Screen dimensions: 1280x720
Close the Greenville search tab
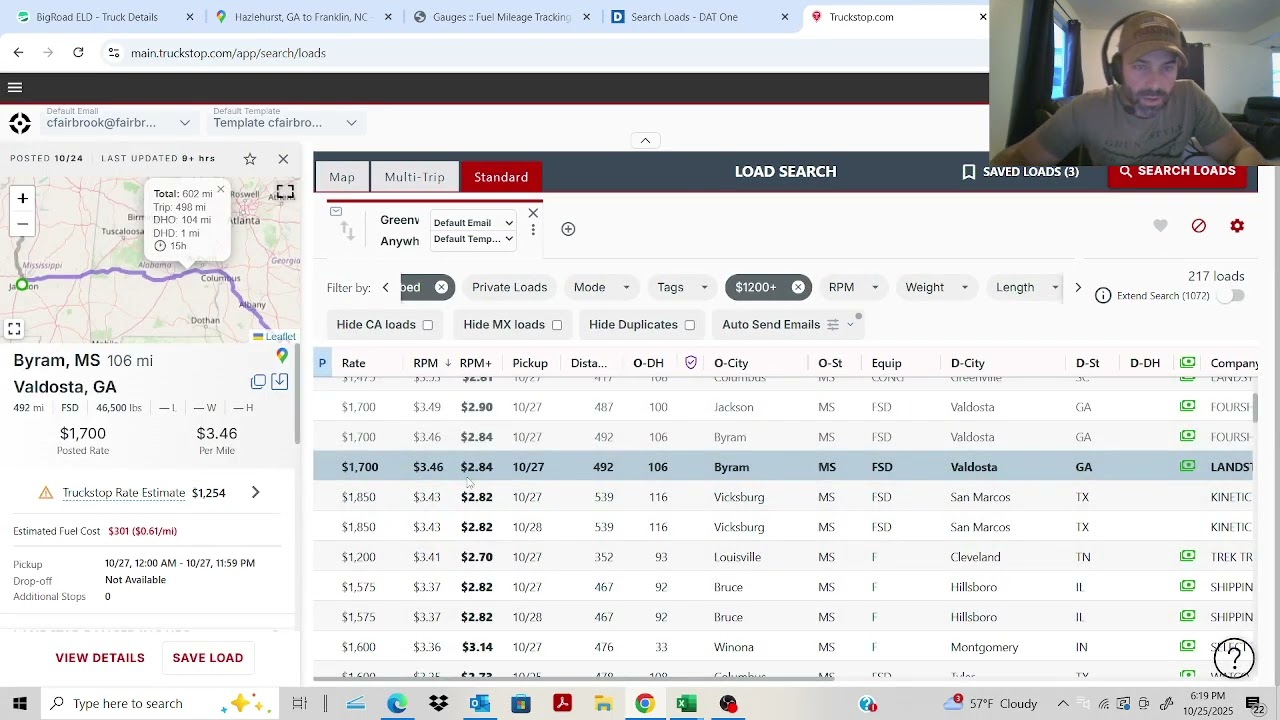pos(533,213)
